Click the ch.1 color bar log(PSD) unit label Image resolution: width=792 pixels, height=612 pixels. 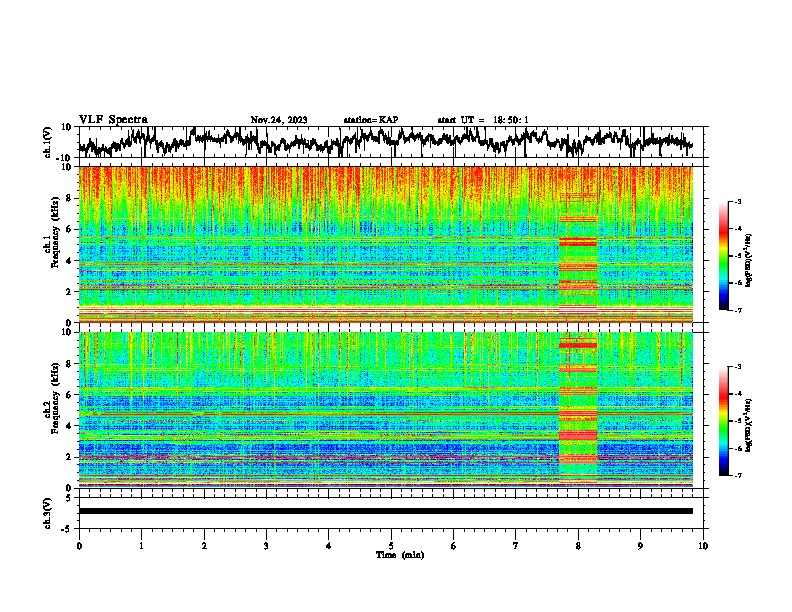pyautogui.click(x=749, y=260)
